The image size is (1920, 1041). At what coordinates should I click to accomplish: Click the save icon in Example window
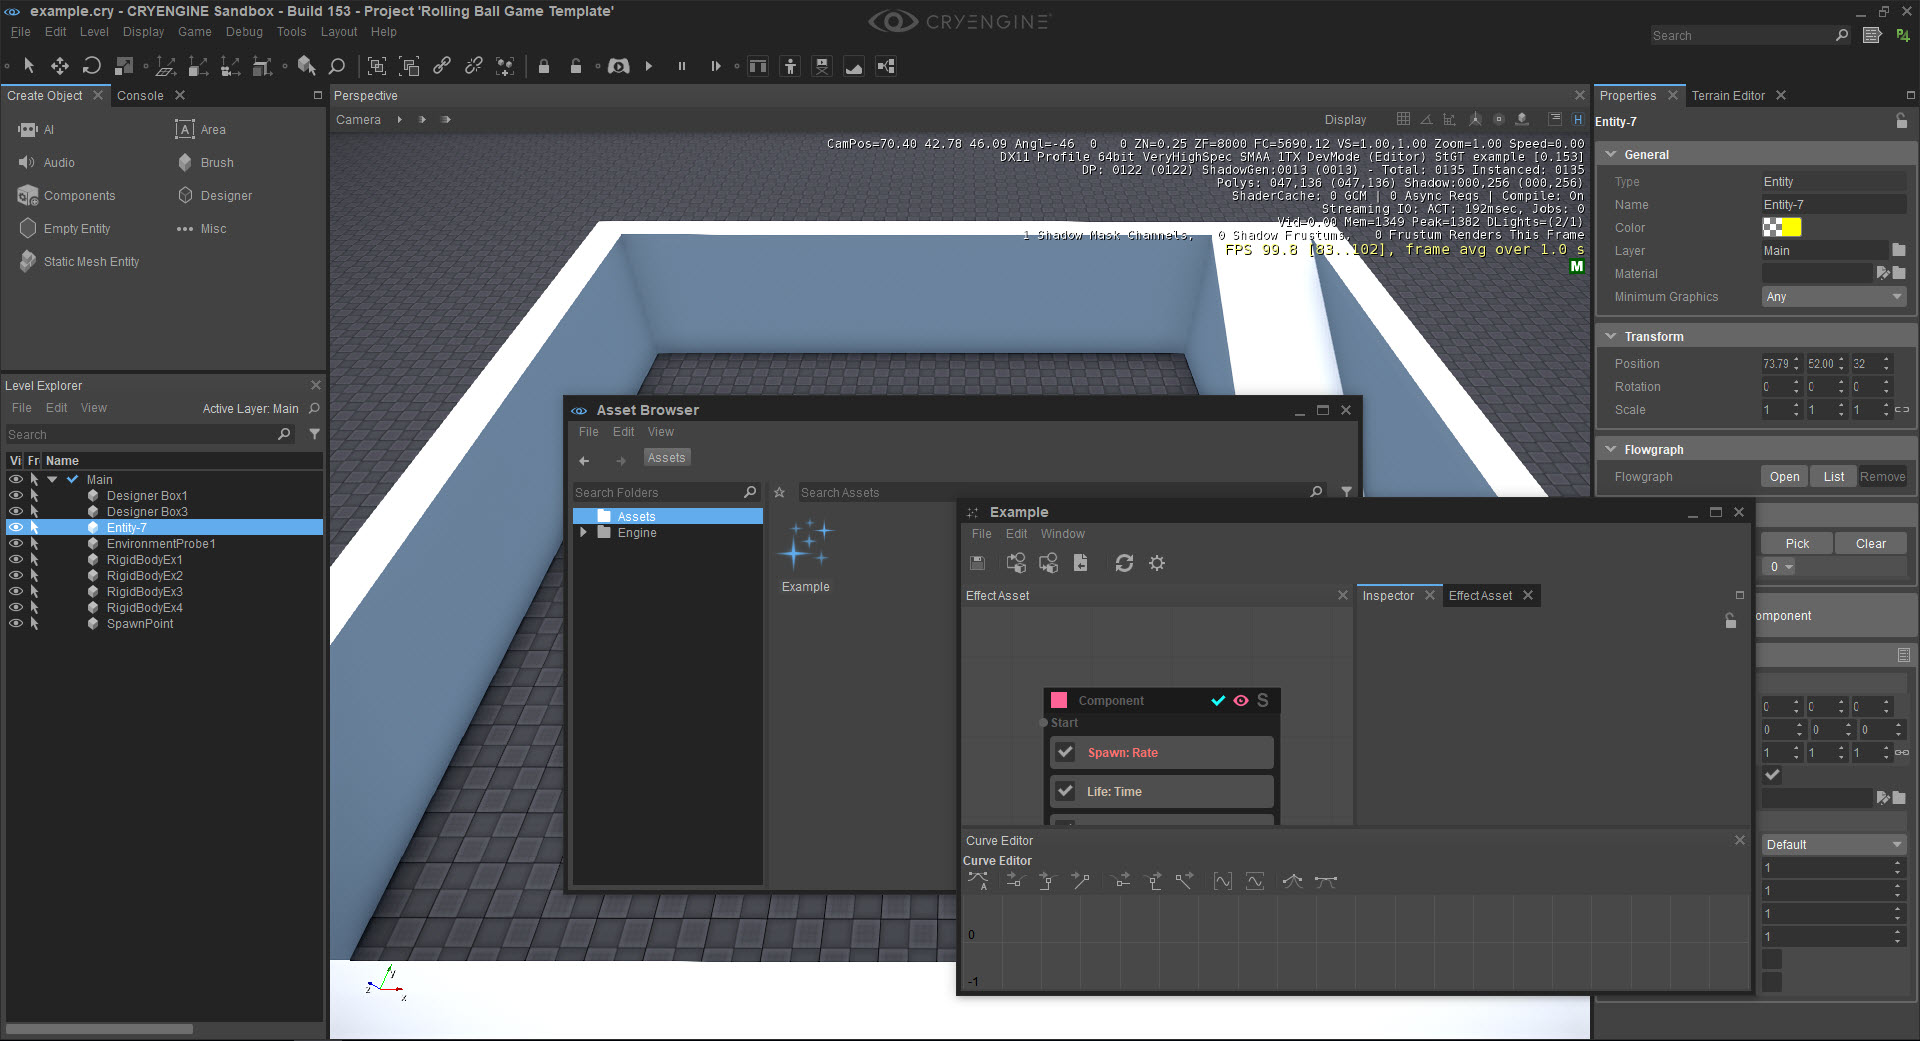pyautogui.click(x=978, y=563)
